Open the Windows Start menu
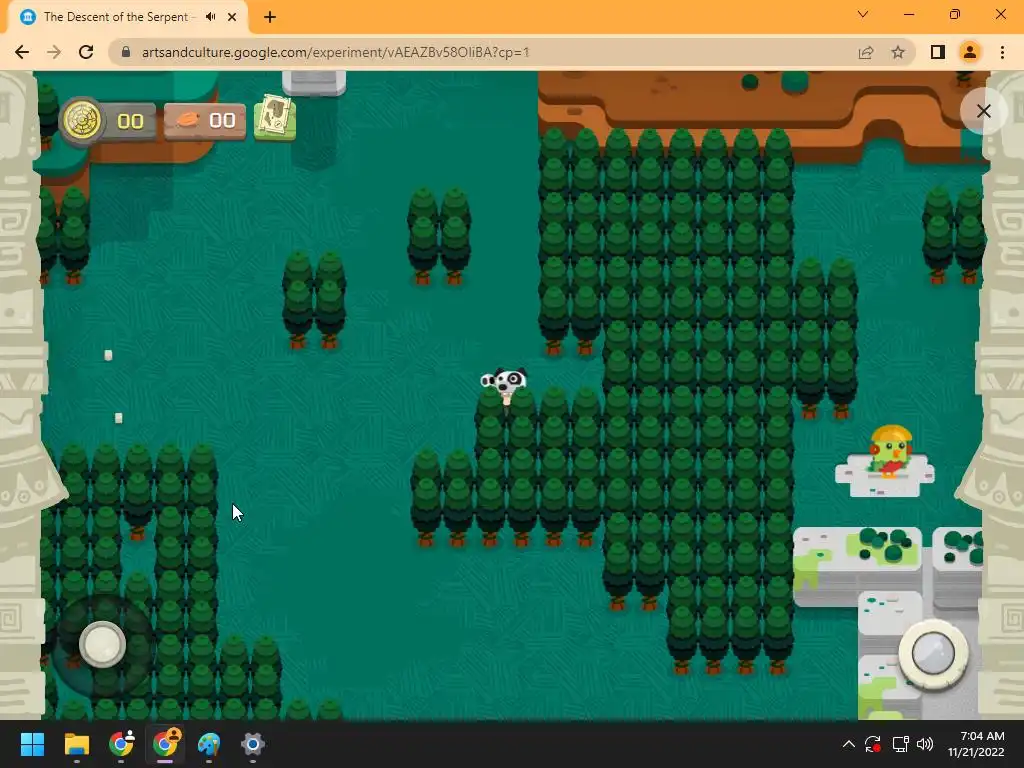The image size is (1024, 768). coord(32,744)
